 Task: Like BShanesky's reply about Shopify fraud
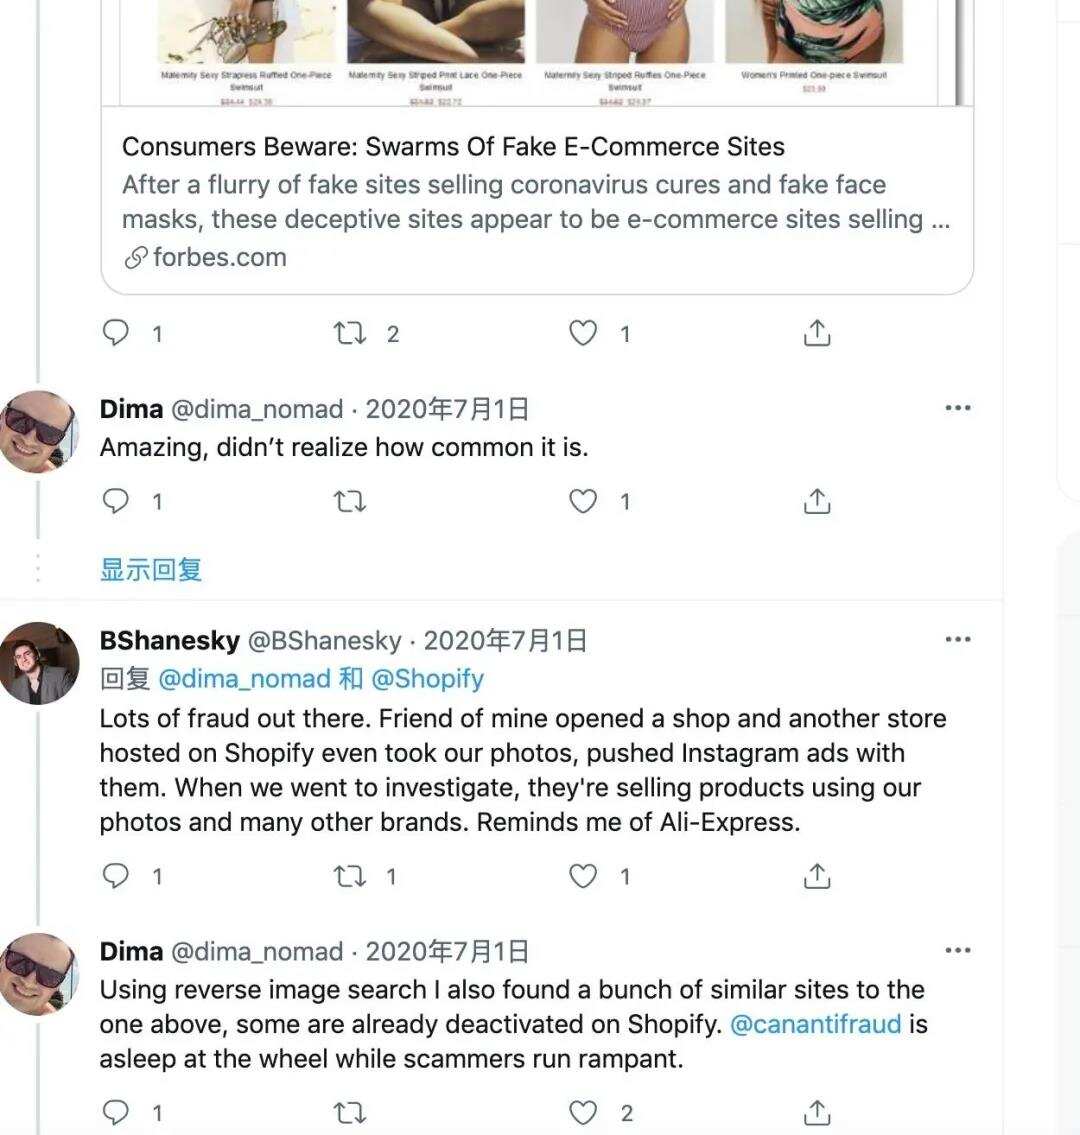[x=583, y=876]
